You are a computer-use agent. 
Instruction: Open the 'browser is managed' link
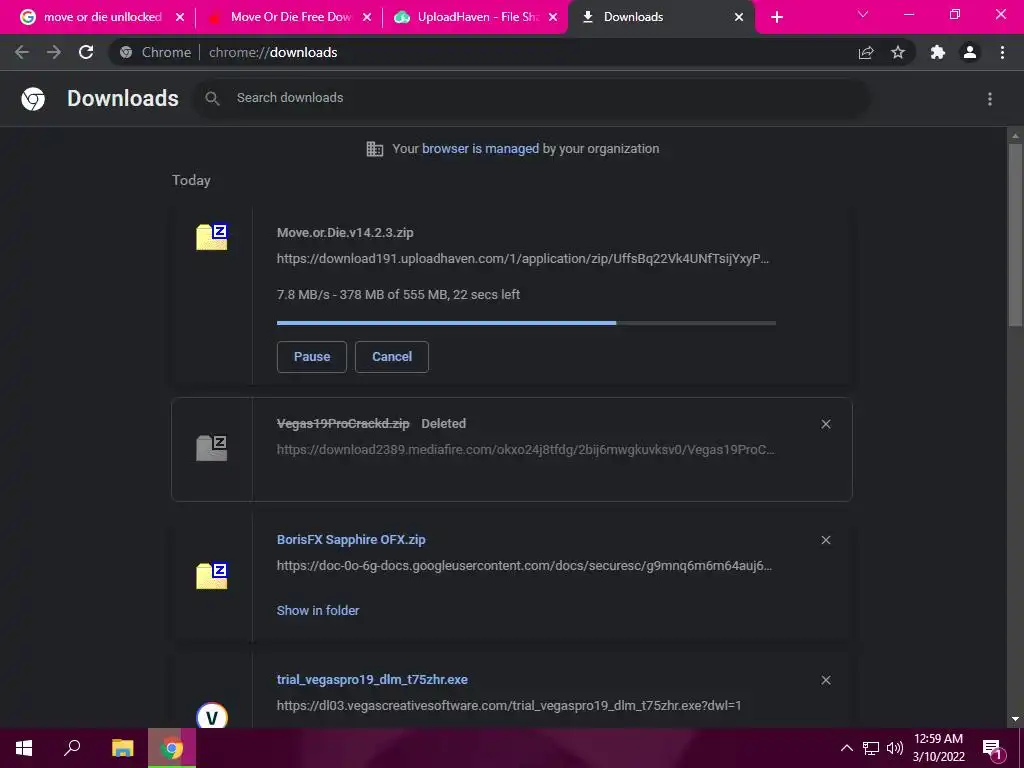(x=480, y=149)
